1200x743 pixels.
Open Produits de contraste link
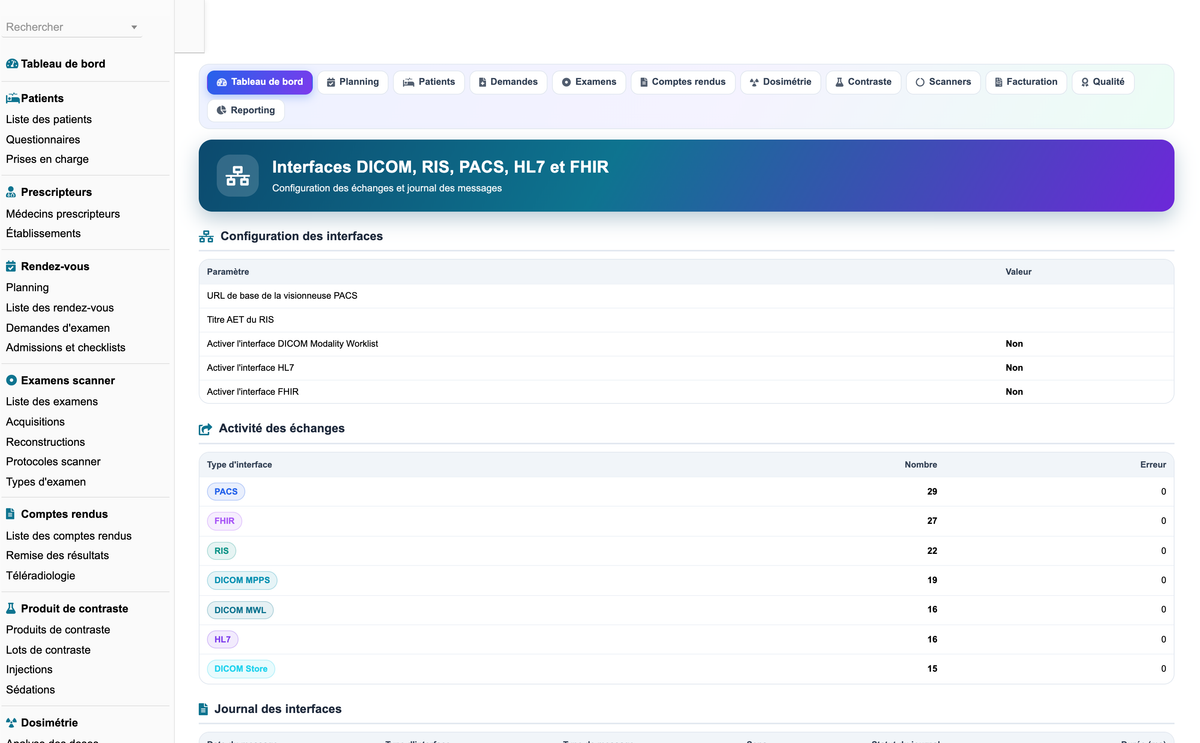click(58, 630)
